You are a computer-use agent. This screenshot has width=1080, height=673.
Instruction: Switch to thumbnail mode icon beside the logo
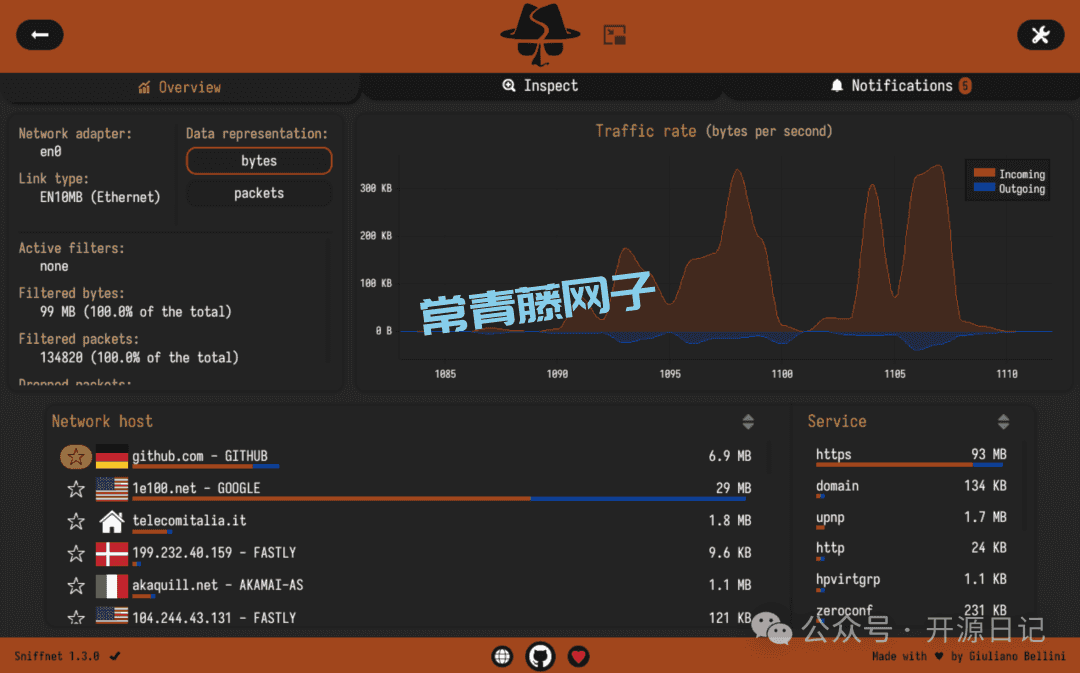tap(614, 35)
